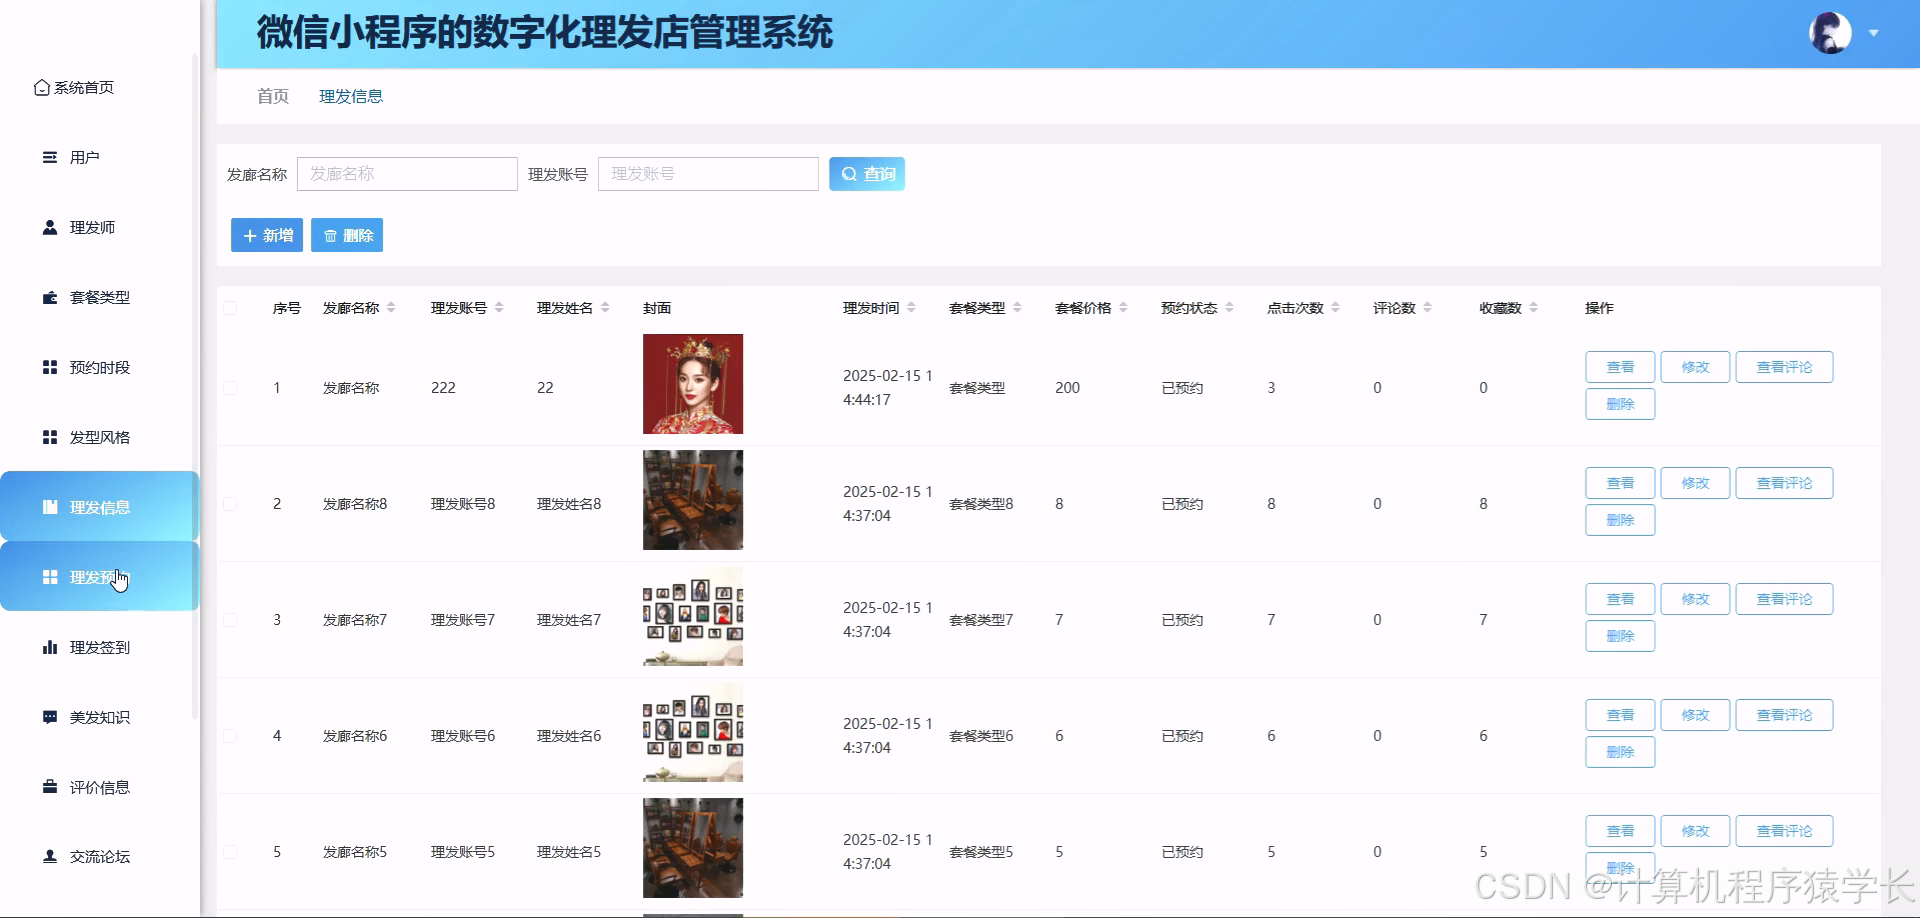
Task: Click the bridal portrait thumbnail in row 1
Action: click(692, 384)
